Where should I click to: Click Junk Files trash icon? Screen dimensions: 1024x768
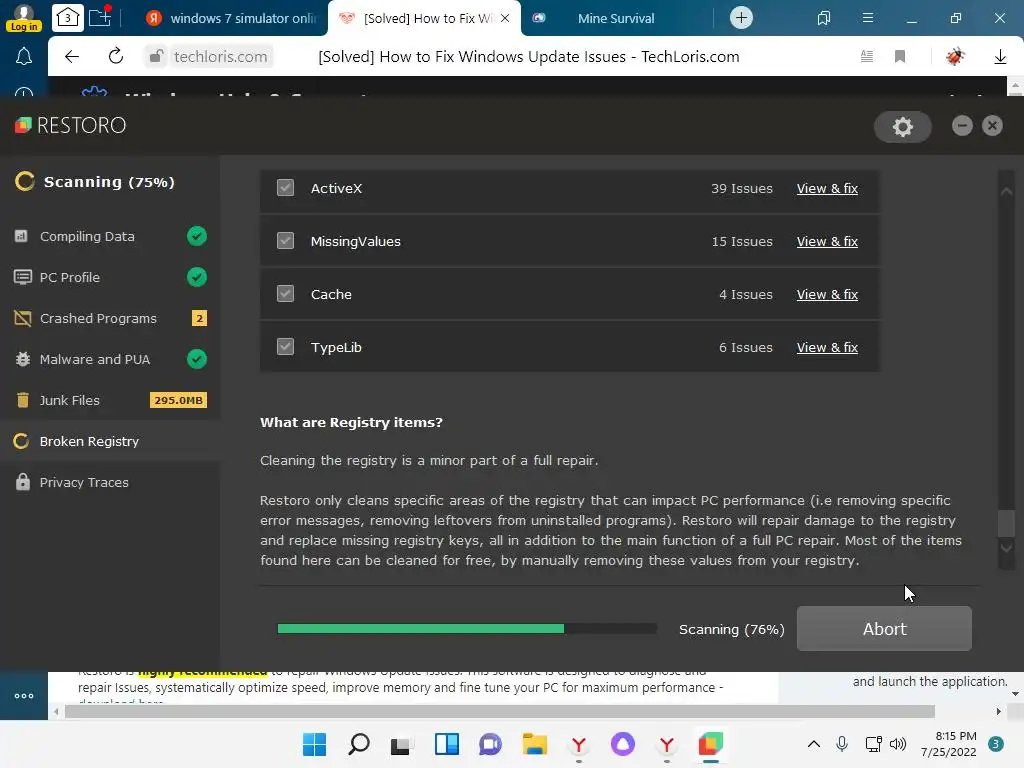point(23,400)
